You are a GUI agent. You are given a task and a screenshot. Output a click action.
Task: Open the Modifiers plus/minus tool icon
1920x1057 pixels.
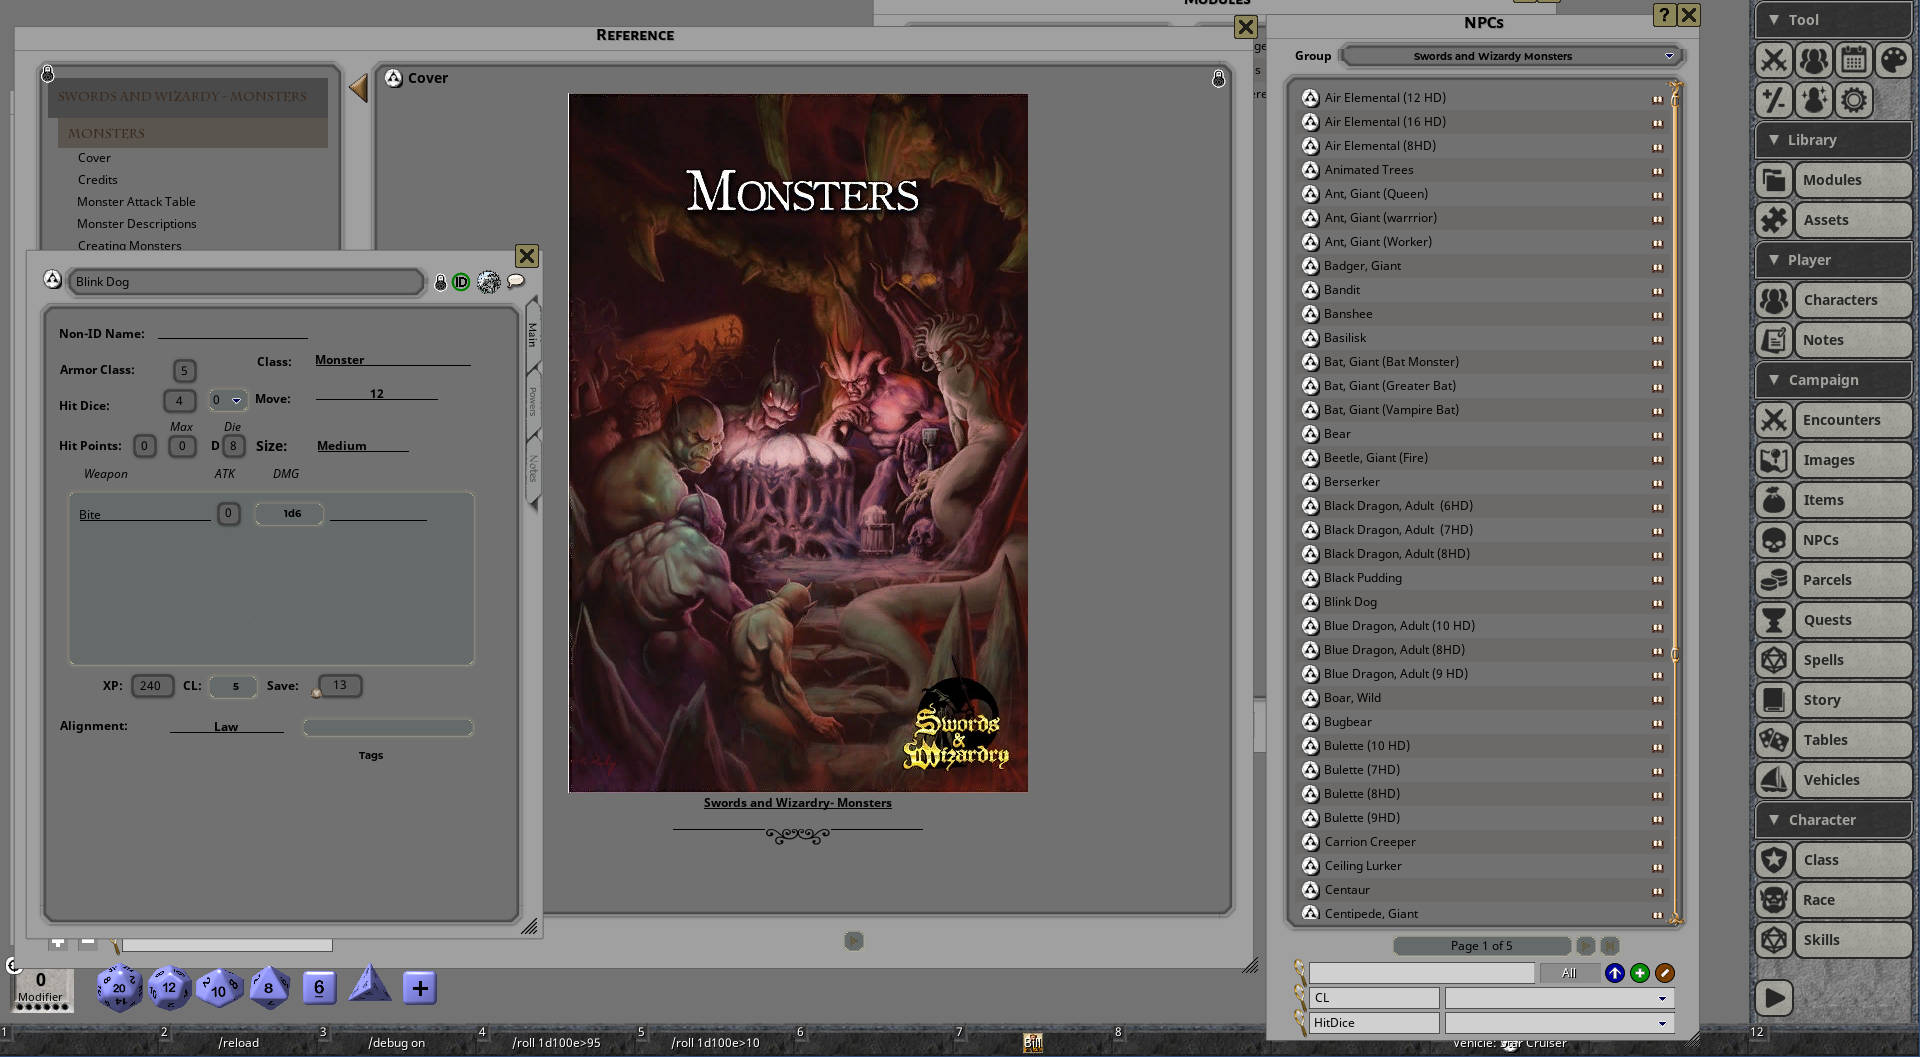pos(1774,100)
